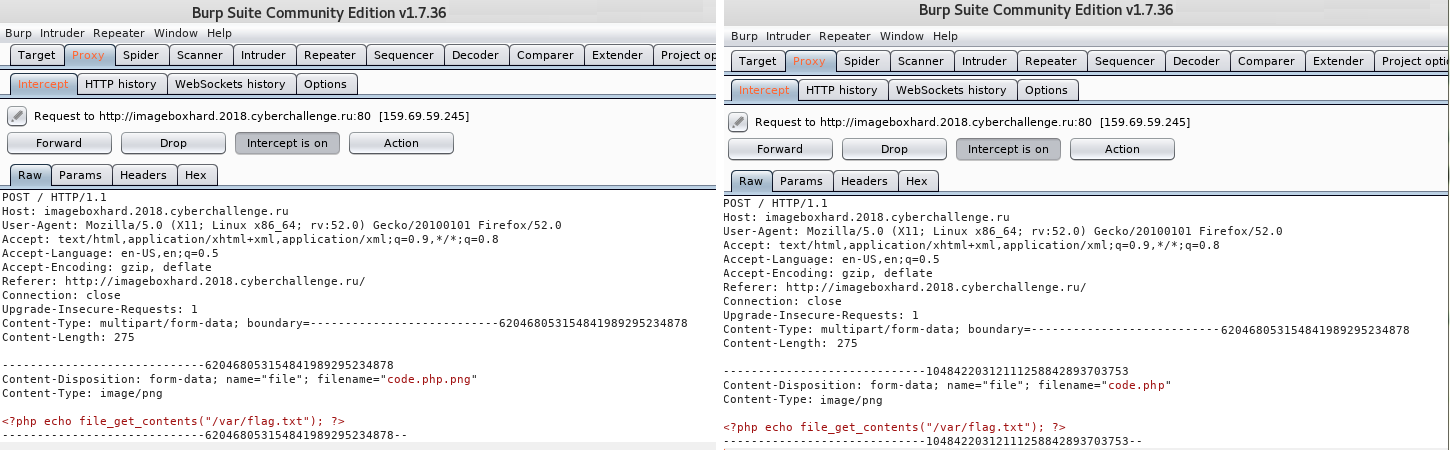The width and height of the screenshot is (1450, 450).
Task: Switch to Repeater tab in left window
Action: coord(331,55)
